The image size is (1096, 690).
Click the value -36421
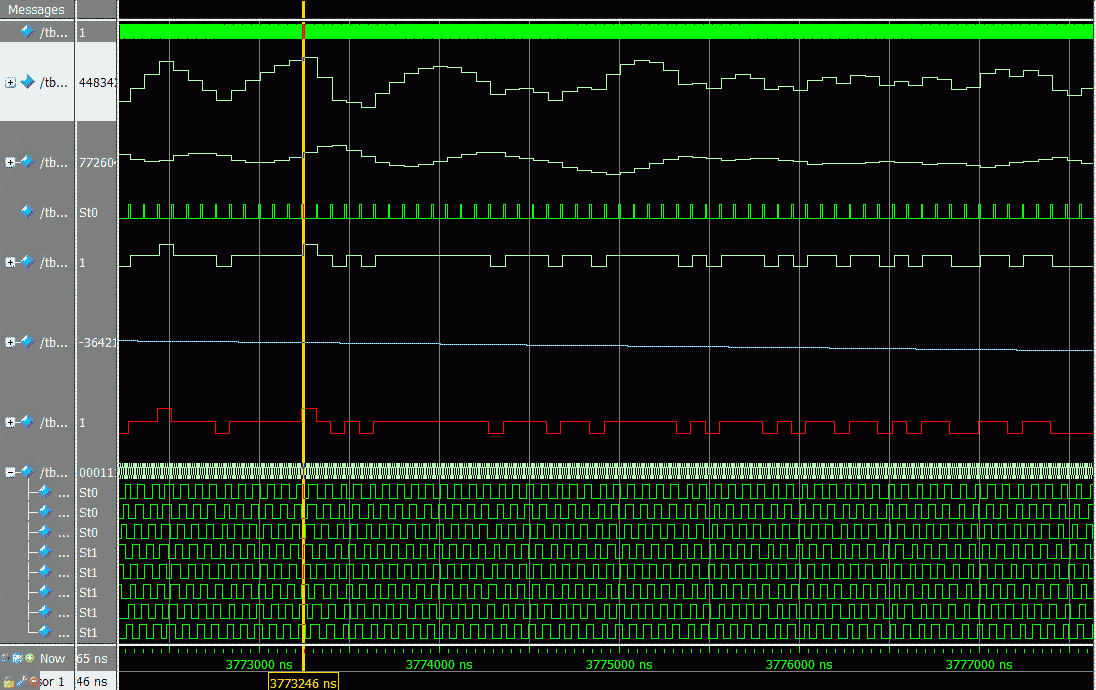click(97, 342)
